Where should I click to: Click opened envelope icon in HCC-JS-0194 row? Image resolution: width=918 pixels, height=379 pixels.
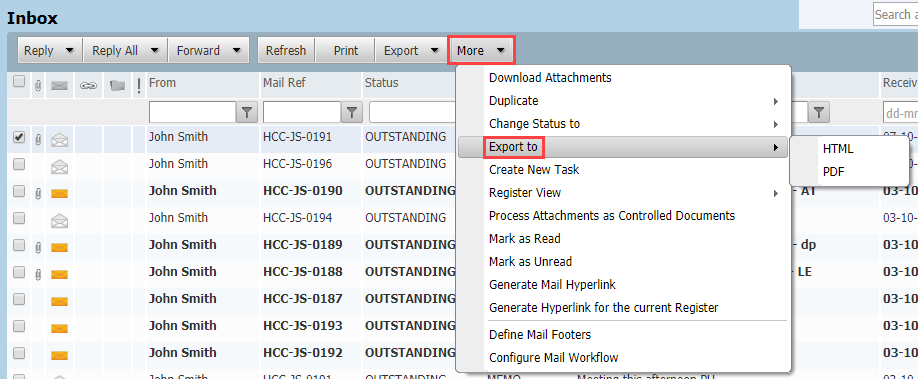(59, 220)
